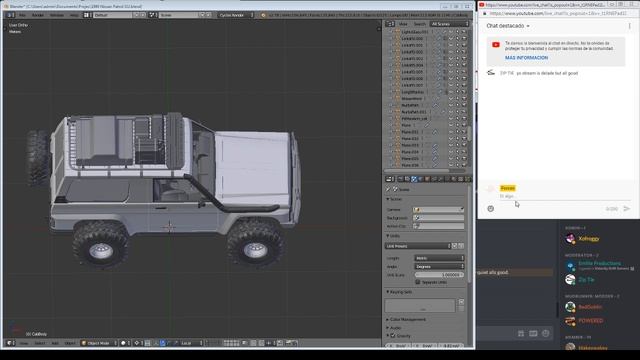The image size is (640, 360).
Task: Open the Object Mode dropdown
Action: [100, 343]
